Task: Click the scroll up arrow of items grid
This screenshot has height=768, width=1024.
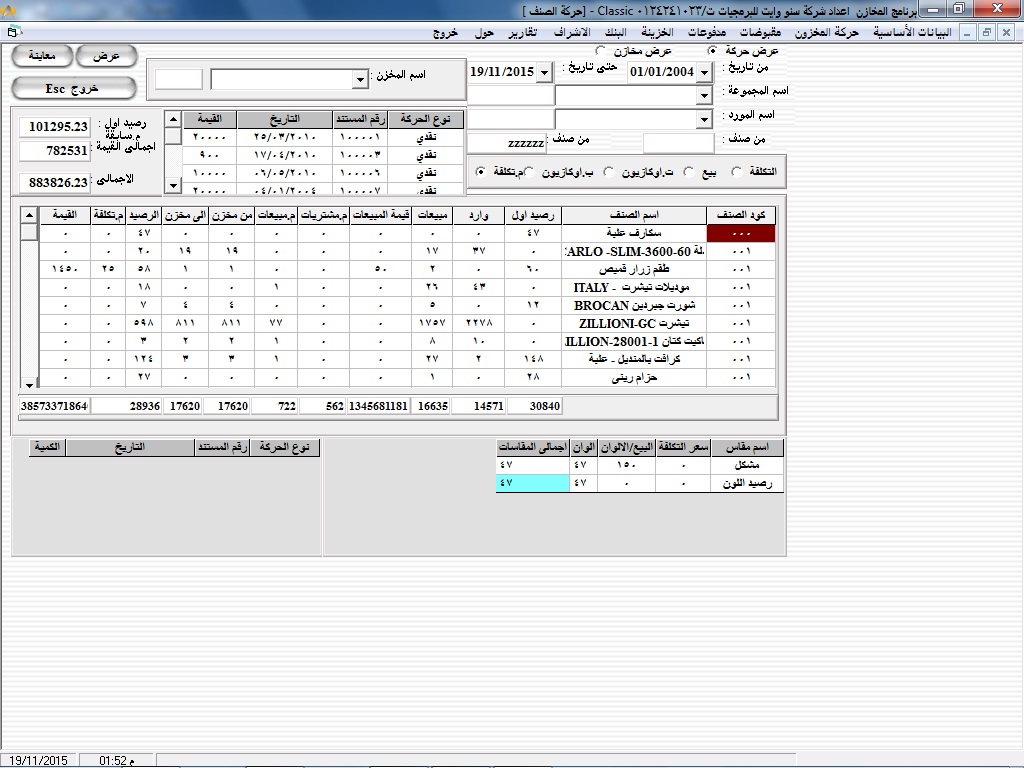Action: (29, 215)
